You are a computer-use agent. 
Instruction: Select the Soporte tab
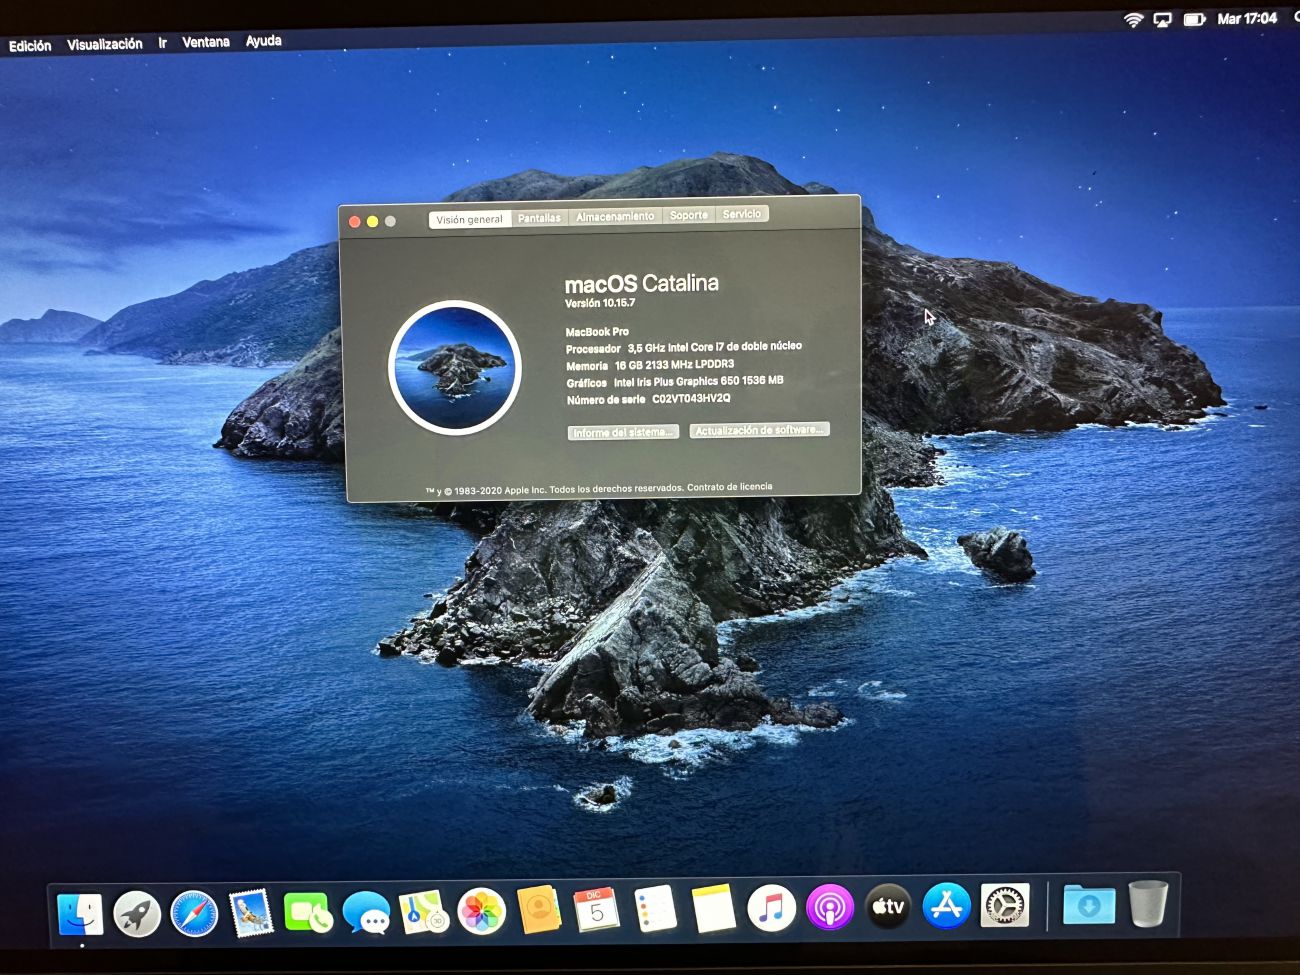tap(689, 215)
